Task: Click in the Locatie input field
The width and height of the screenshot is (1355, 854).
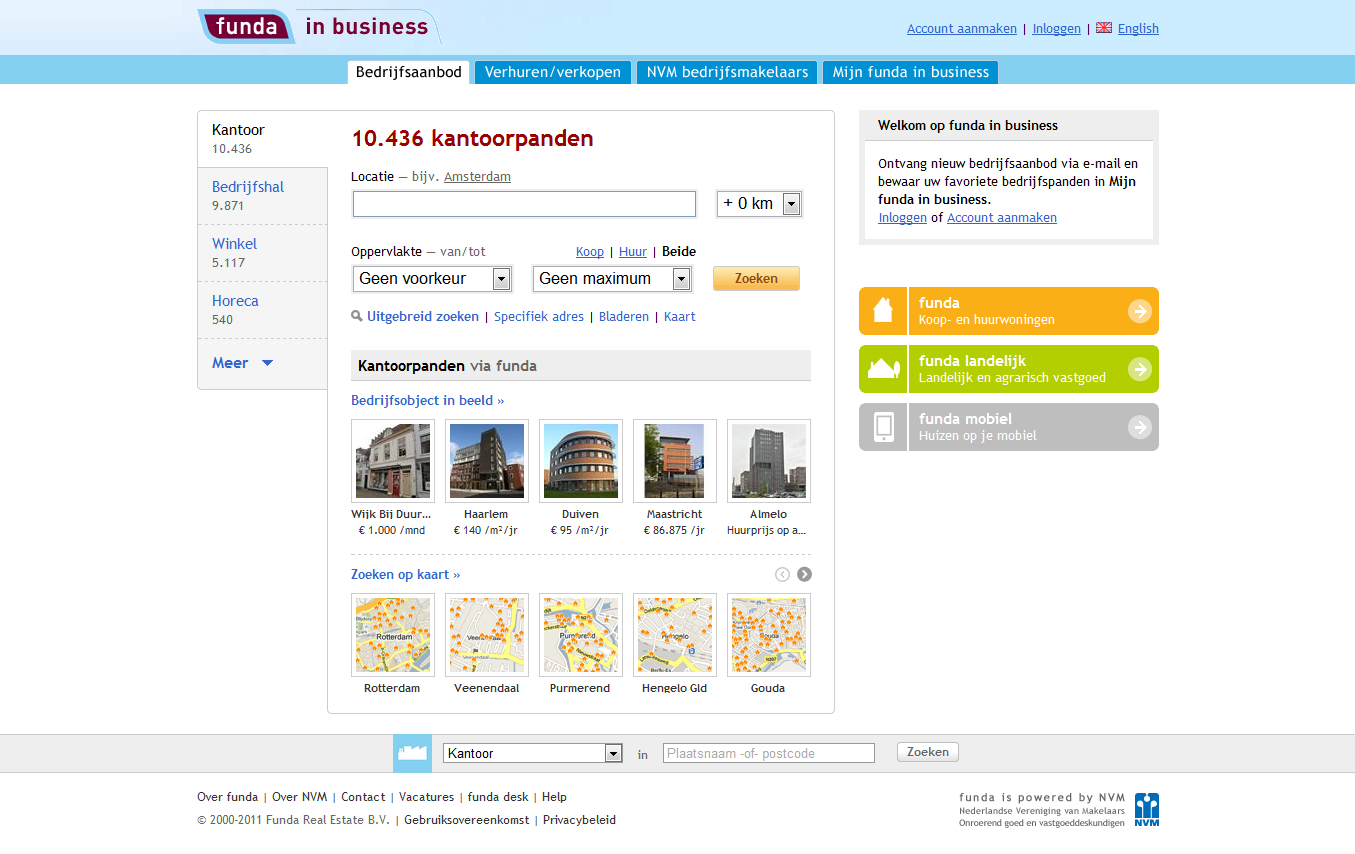Action: (x=524, y=204)
